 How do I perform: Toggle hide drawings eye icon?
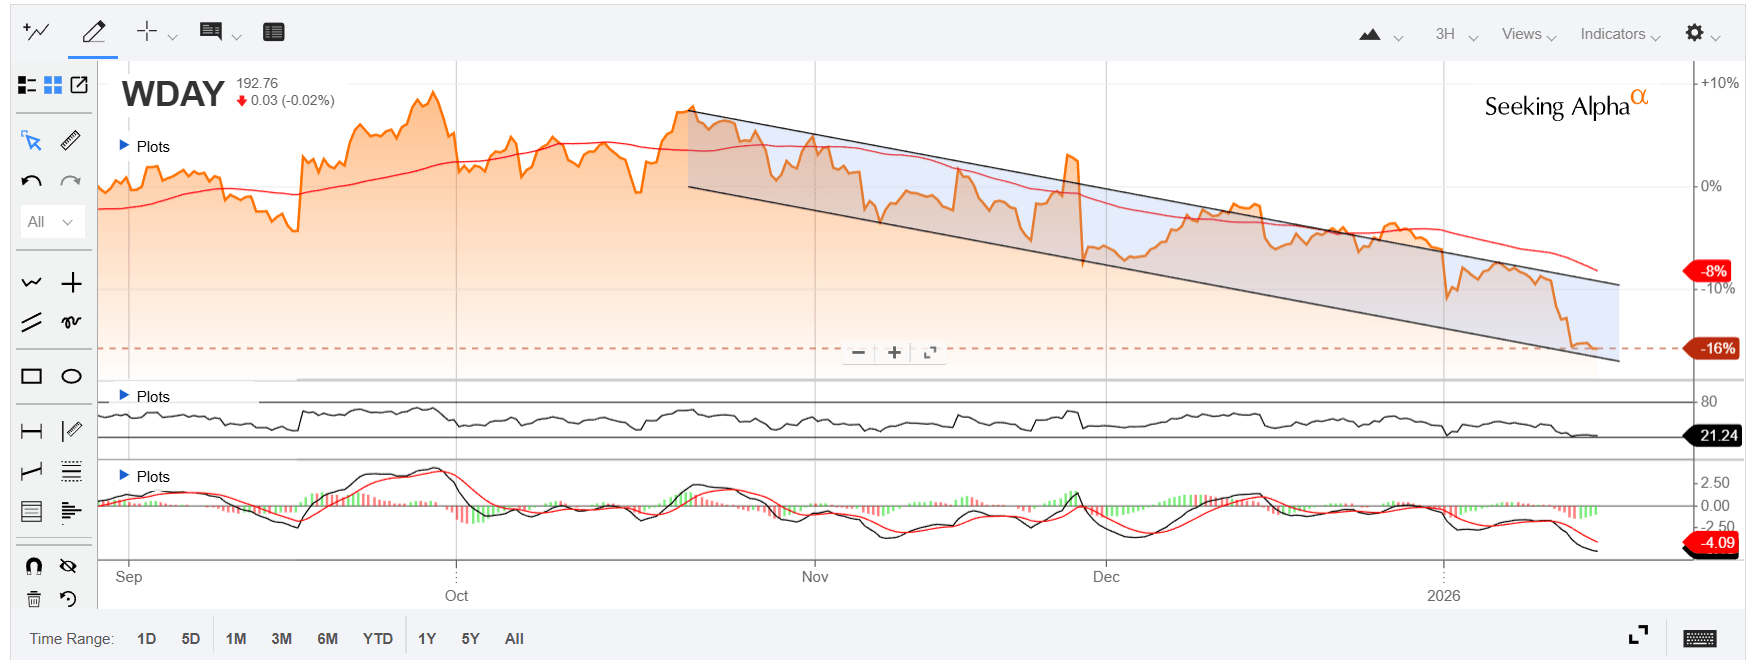[x=68, y=566]
